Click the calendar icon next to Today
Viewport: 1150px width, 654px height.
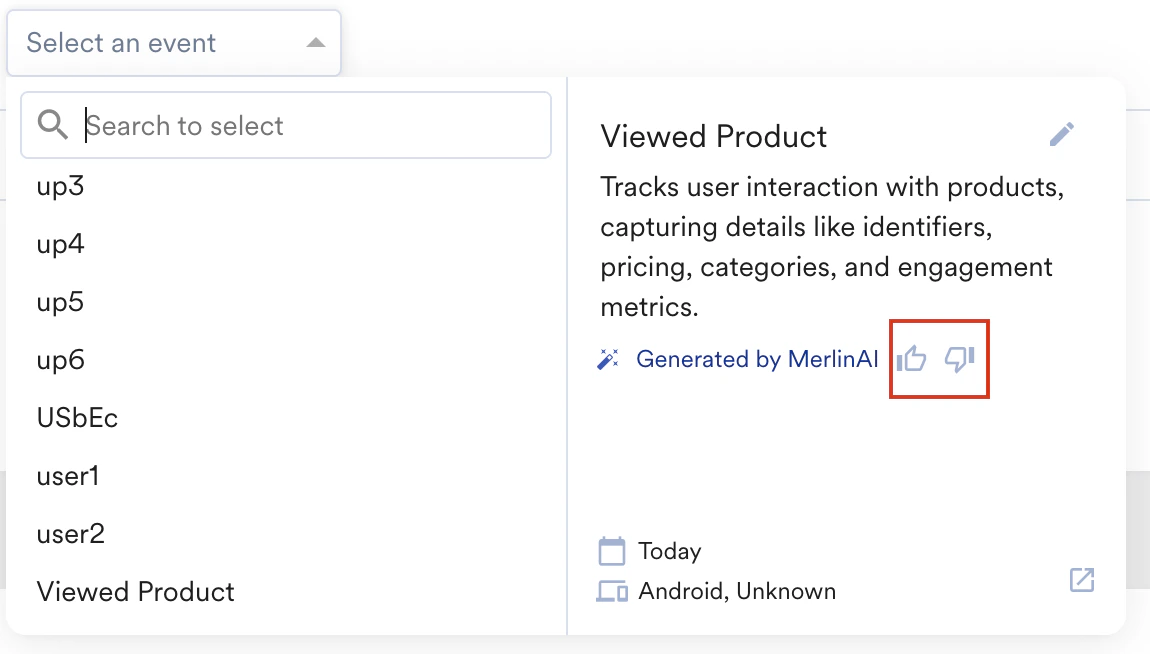coord(611,551)
